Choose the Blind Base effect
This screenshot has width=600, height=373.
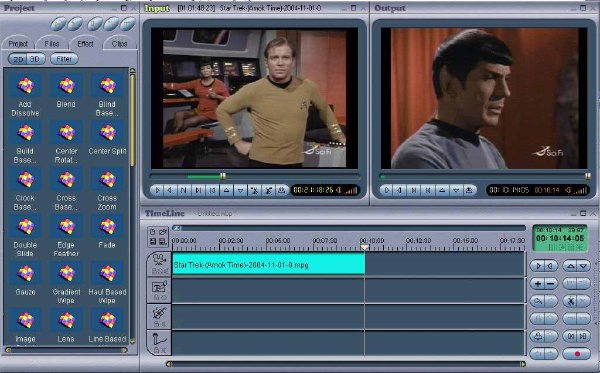point(107,95)
